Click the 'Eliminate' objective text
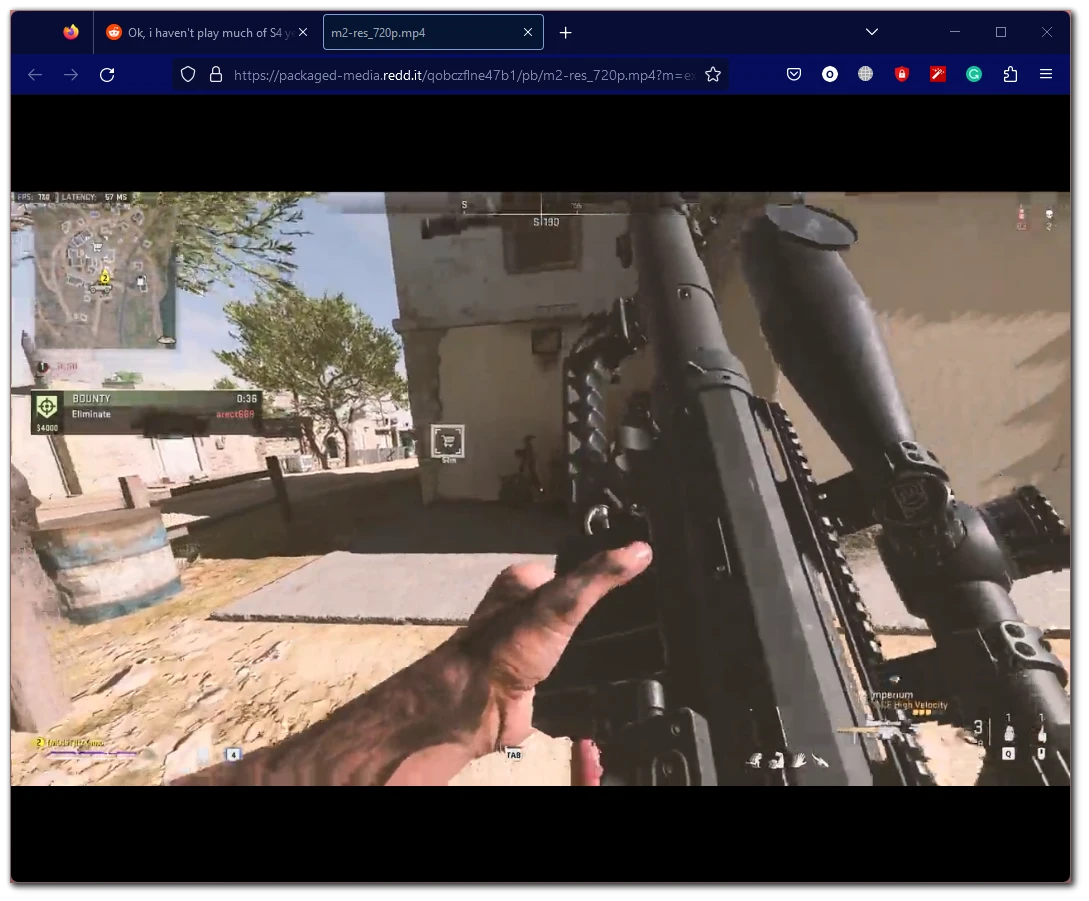This screenshot has height=901, width=1089. (x=91, y=414)
